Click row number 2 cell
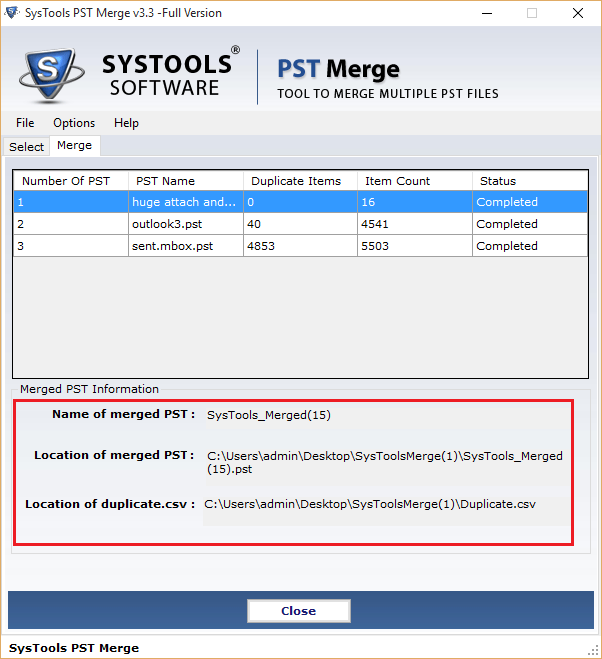Image resolution: width=602 pixels, height=659 pixels. point(71,224)
